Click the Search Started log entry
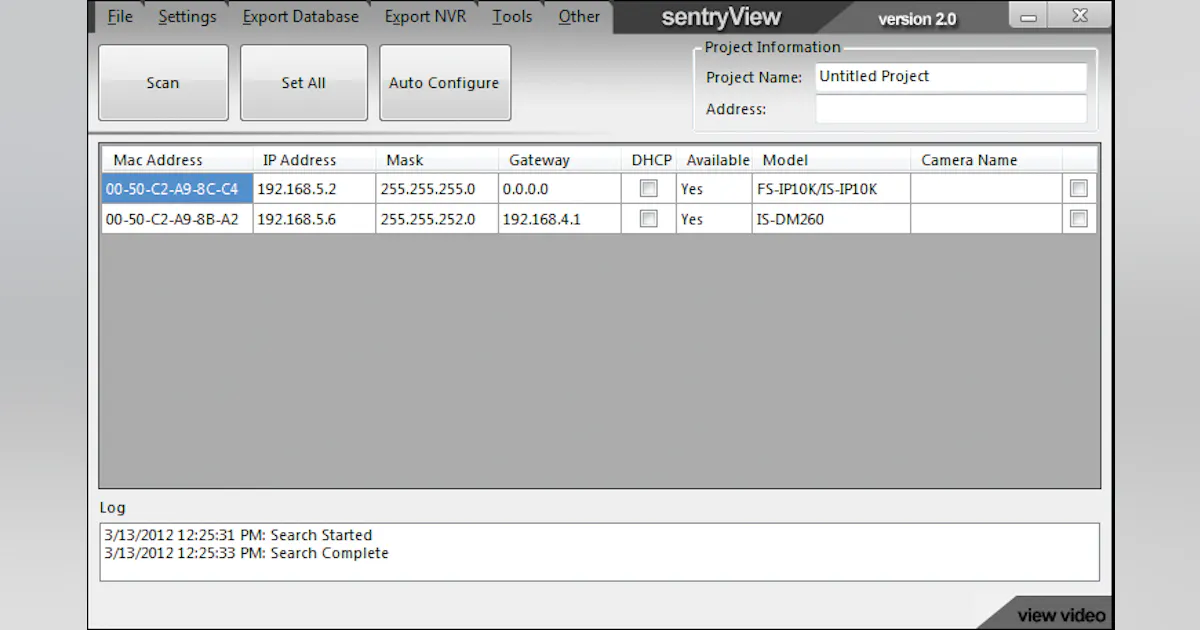The image size is (1200, 630). click(238, 535)
